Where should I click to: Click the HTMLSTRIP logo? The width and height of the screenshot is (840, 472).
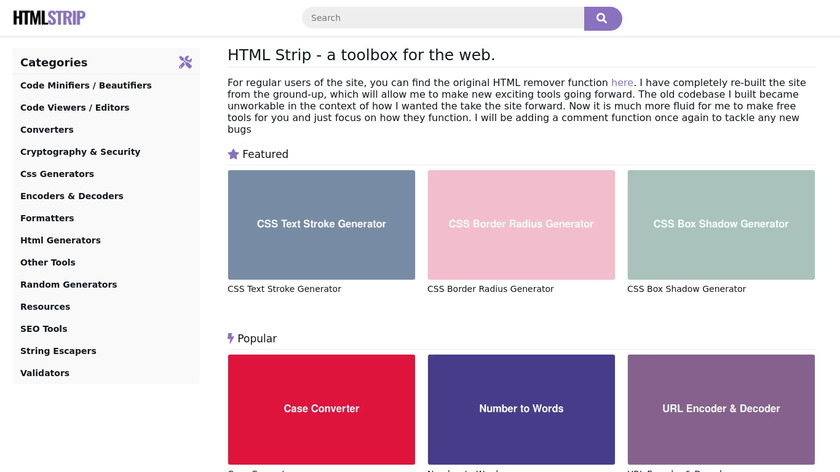[x=49, y=18]
